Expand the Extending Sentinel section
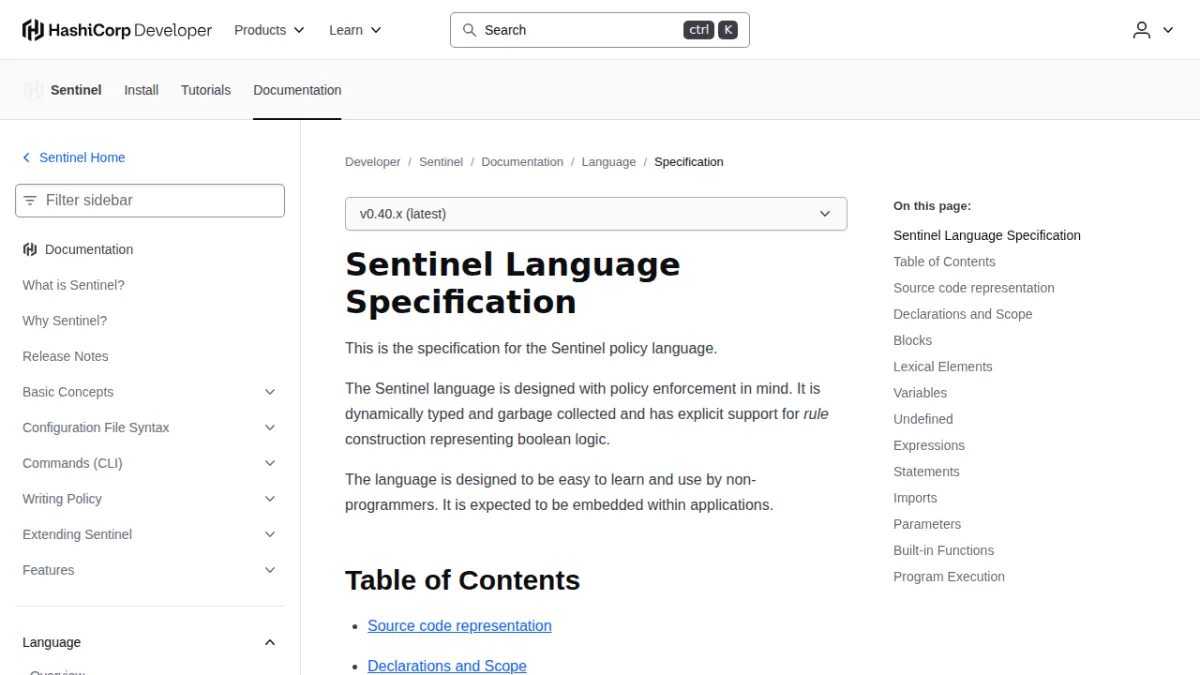Viewport: 1200px width, 675px height. [x=270, y=535]
